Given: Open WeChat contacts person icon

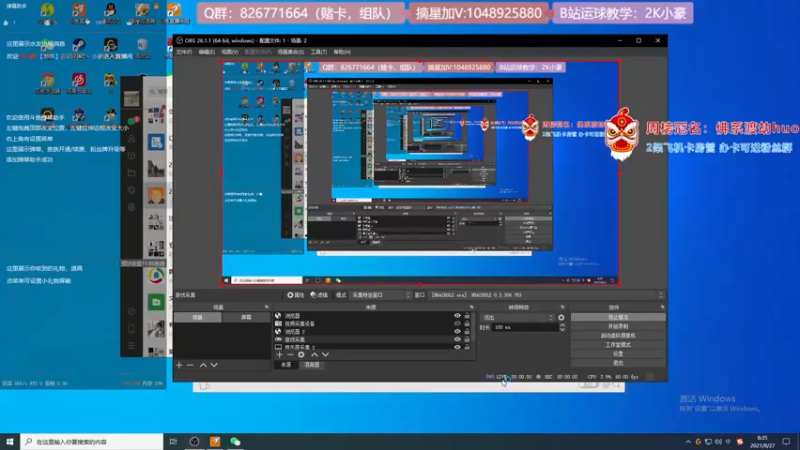Looking at the screenshot, I should tap(132, 138).
